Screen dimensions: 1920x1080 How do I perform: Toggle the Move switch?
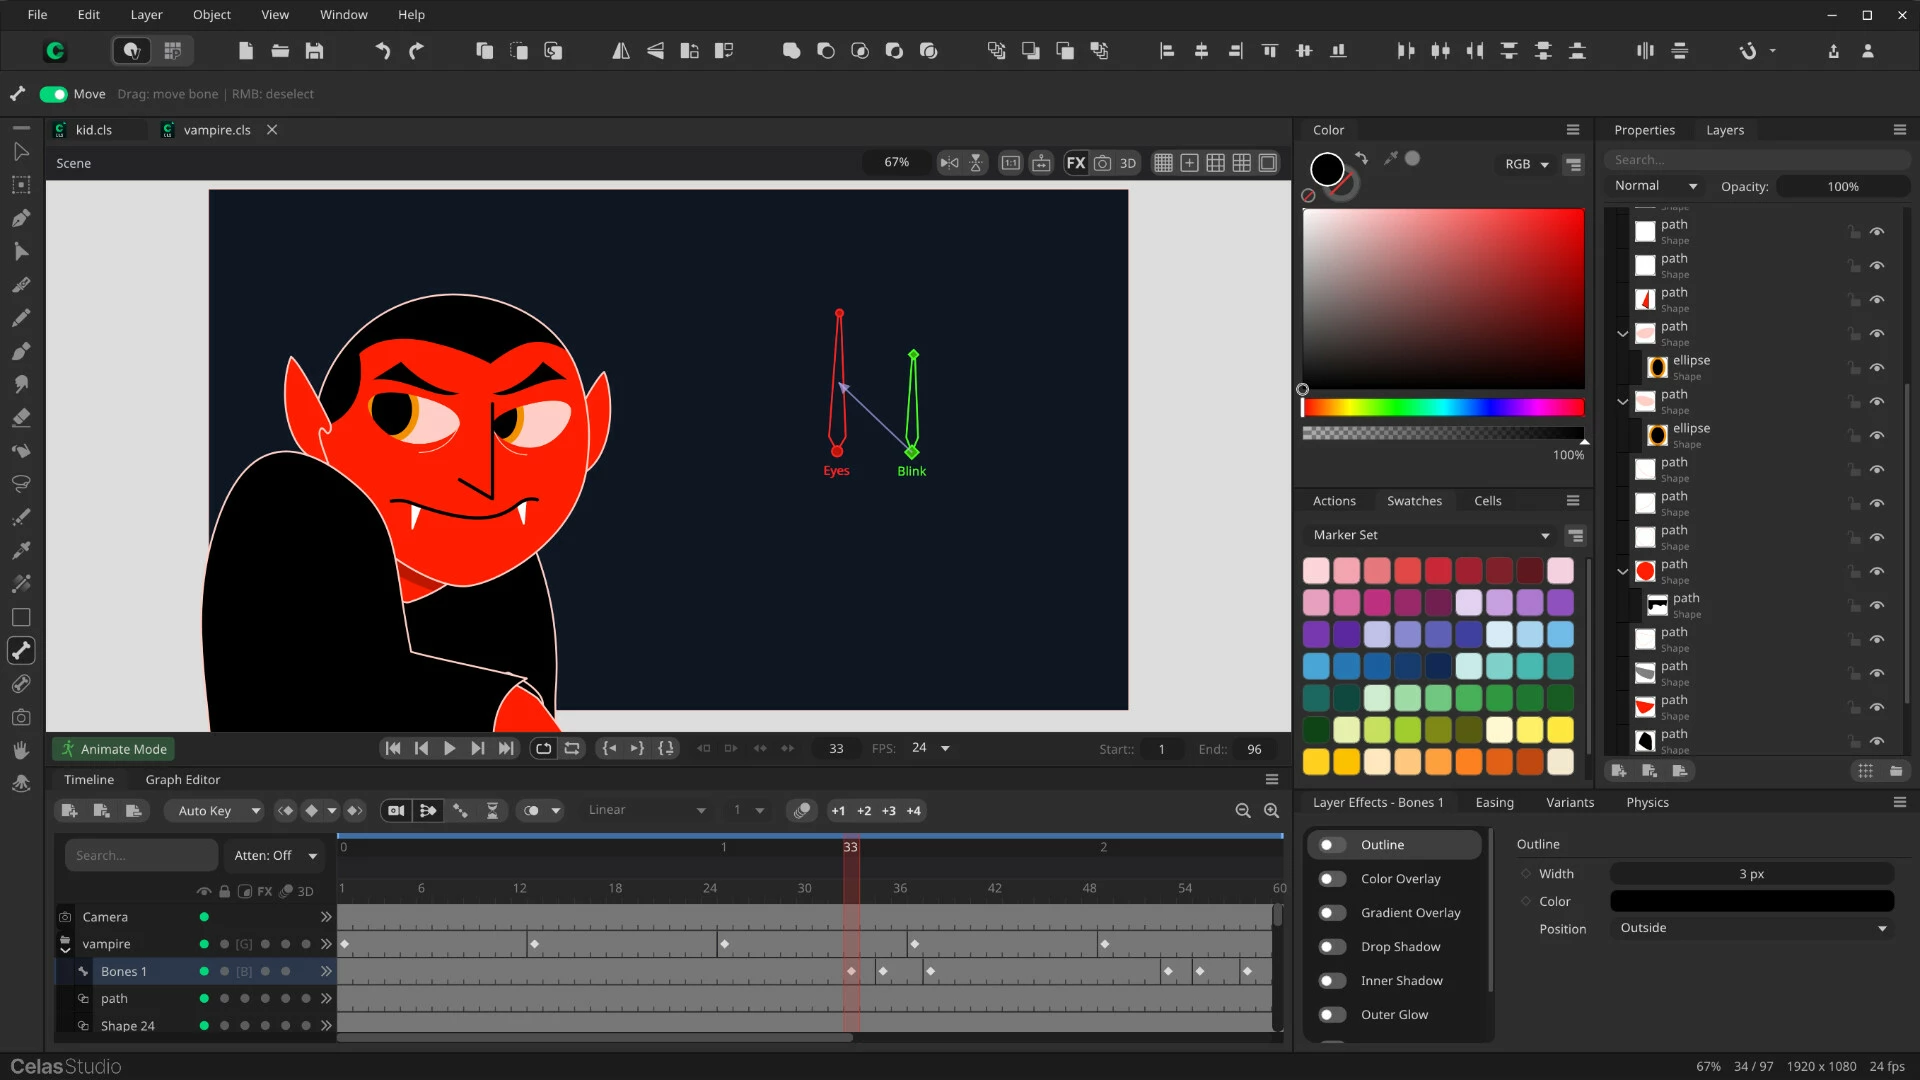pos(53,94)
